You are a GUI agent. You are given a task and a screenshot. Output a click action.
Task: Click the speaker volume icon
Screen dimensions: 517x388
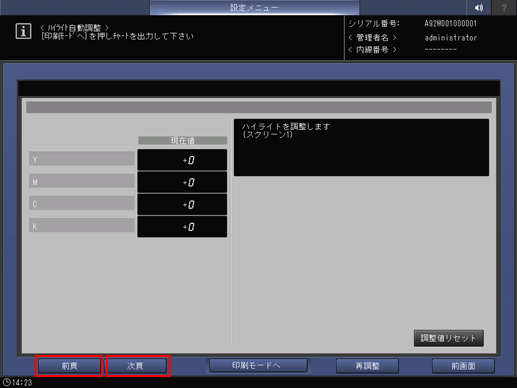479,7
